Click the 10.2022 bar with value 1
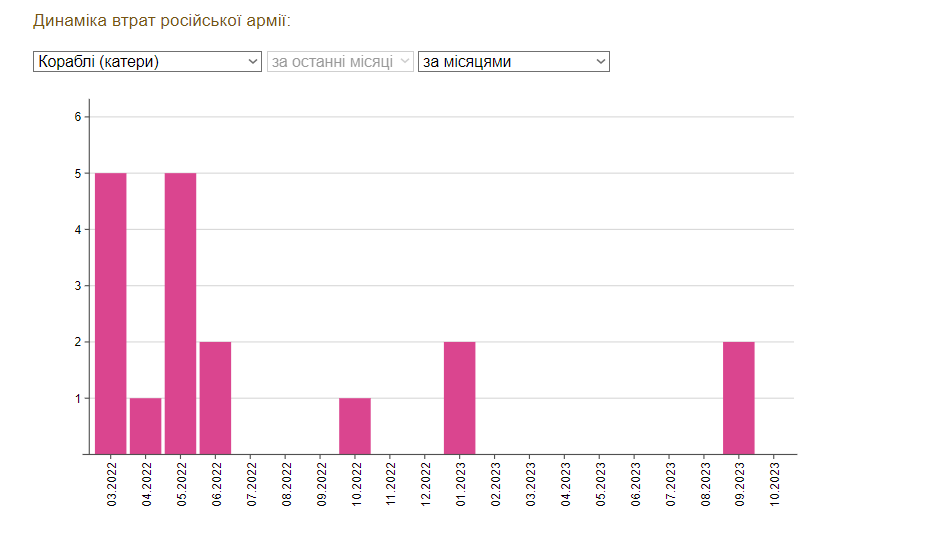Viewport: 929px width, 545px height. [355, 427]
